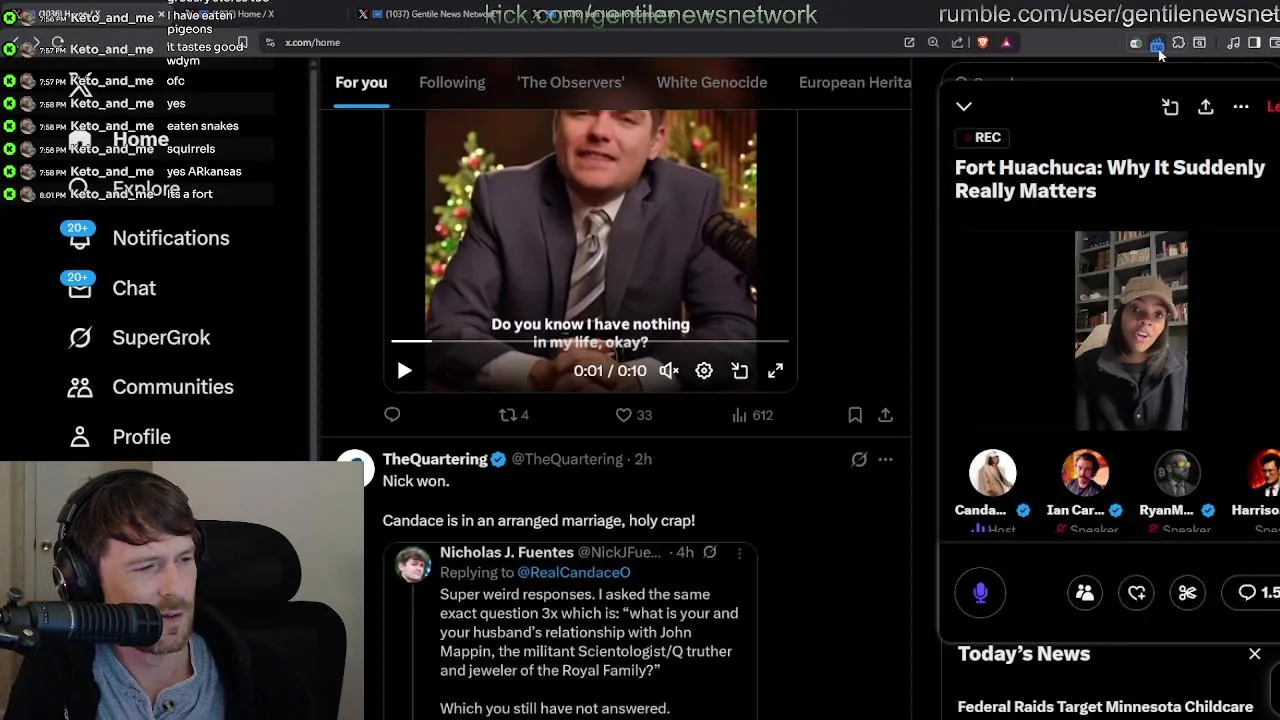The width and height of the screenshot is (1280, 720).
Task: Share the video post
Action: coord(885,415)
